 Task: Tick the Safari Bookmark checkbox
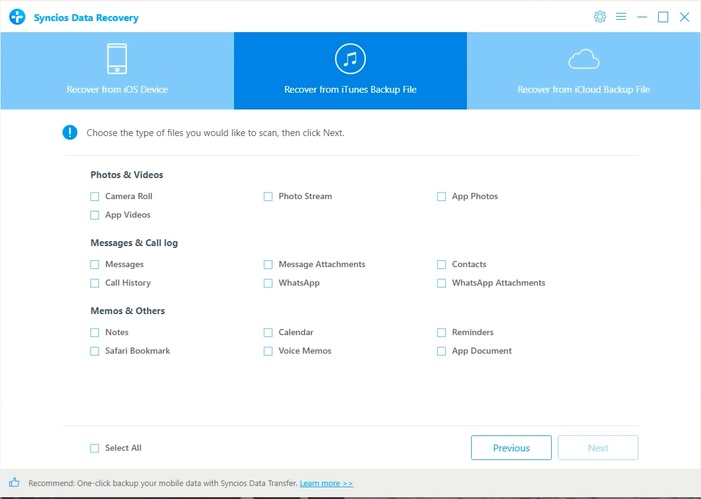95,351
